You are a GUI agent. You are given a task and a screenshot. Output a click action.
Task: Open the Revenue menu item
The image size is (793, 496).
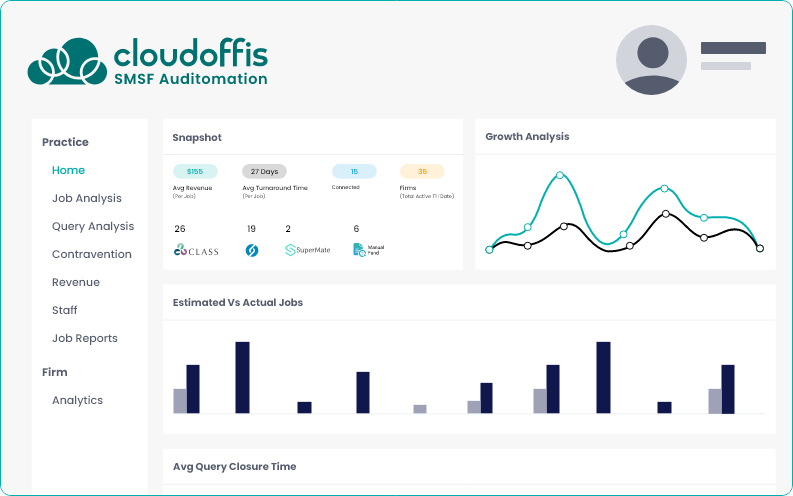pyautogui.click(x=73, y=282)
